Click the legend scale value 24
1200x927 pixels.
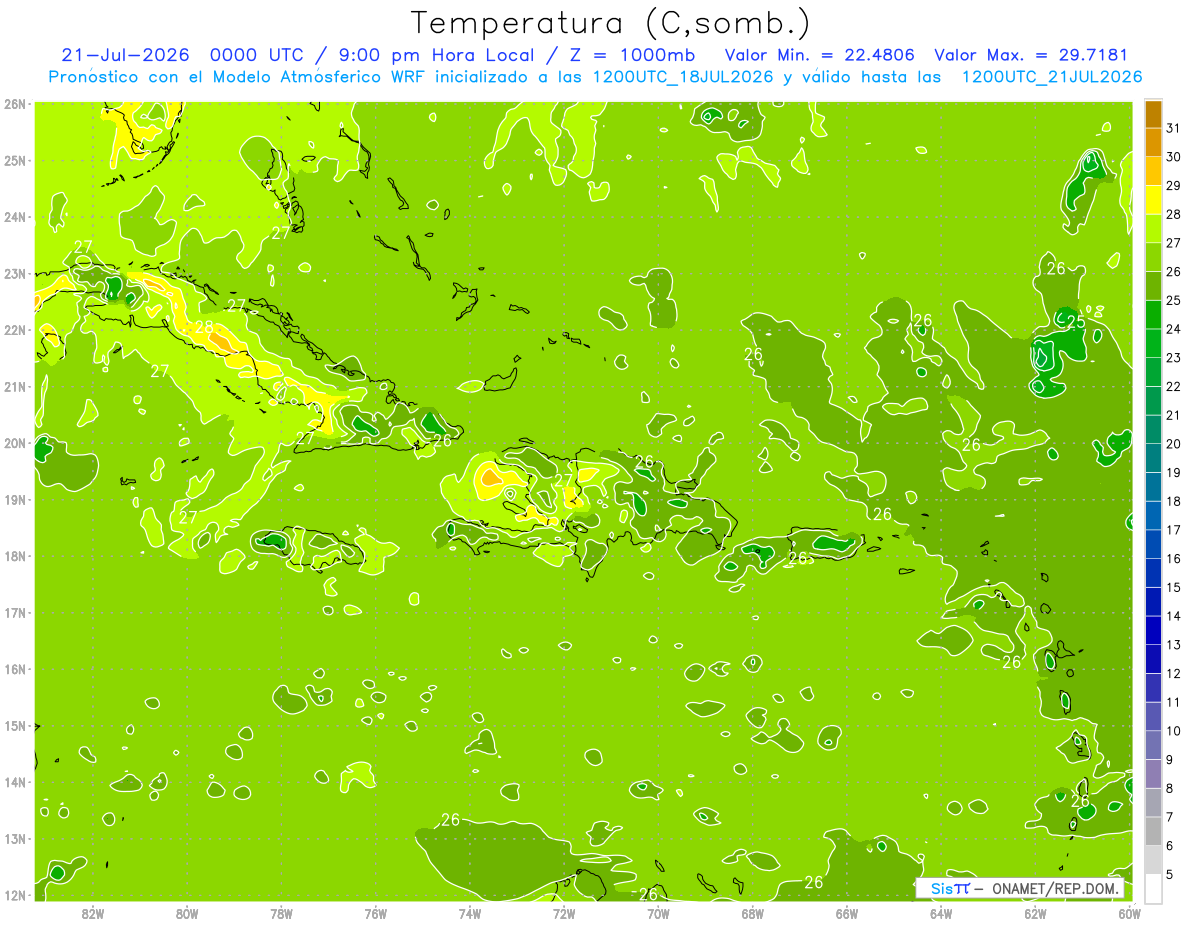tap(1173, 329)
